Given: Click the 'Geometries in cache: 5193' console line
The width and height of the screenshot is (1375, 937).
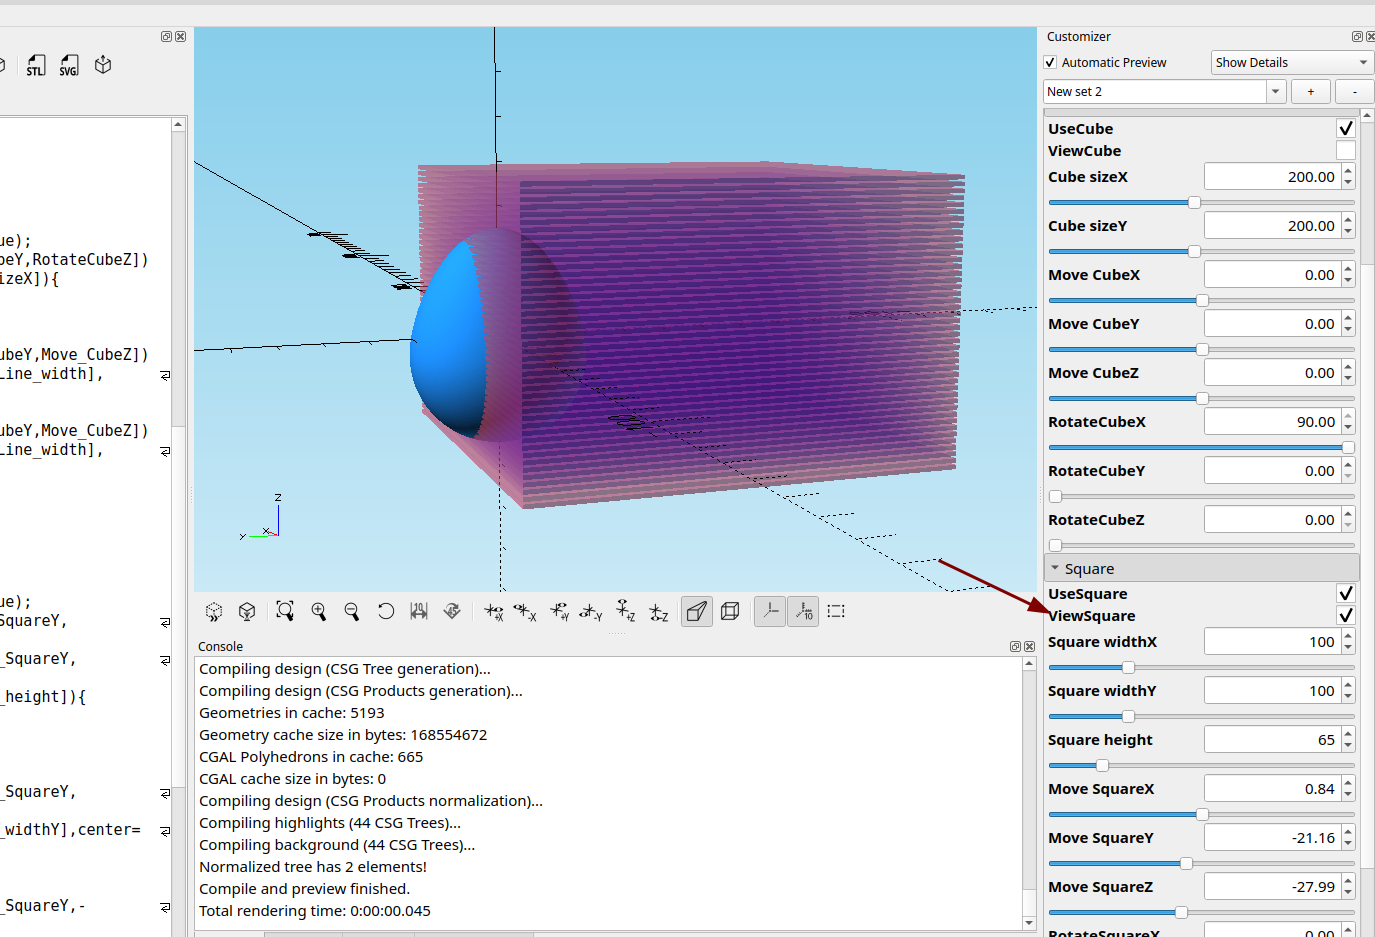Looking at the screenshot, I should (x=292, y=713).
